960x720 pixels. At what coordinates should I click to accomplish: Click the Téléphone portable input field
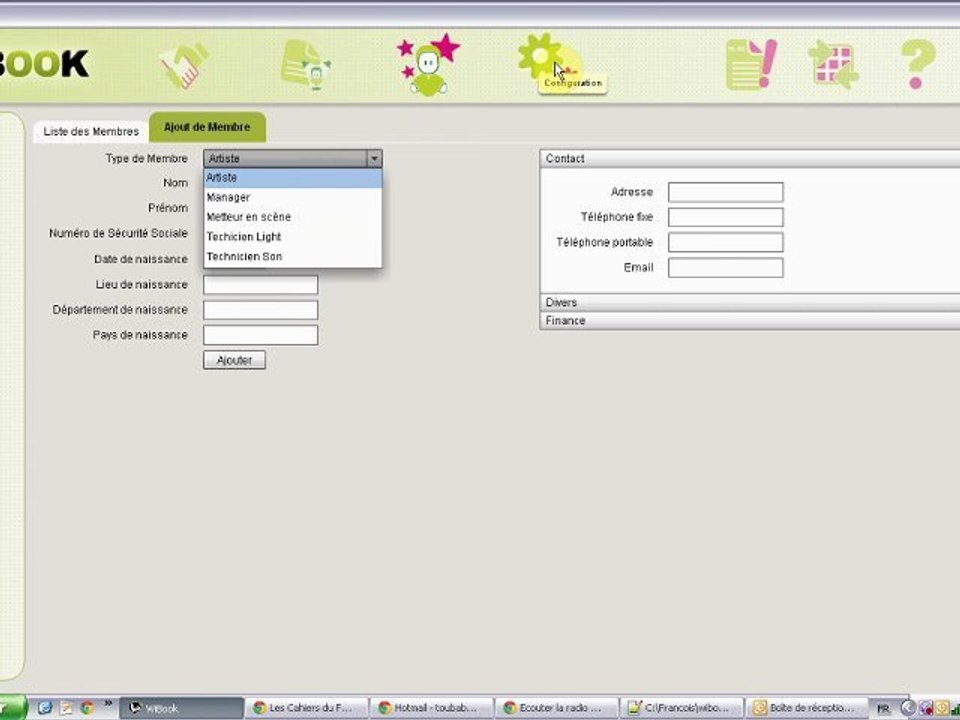point(726,242)
